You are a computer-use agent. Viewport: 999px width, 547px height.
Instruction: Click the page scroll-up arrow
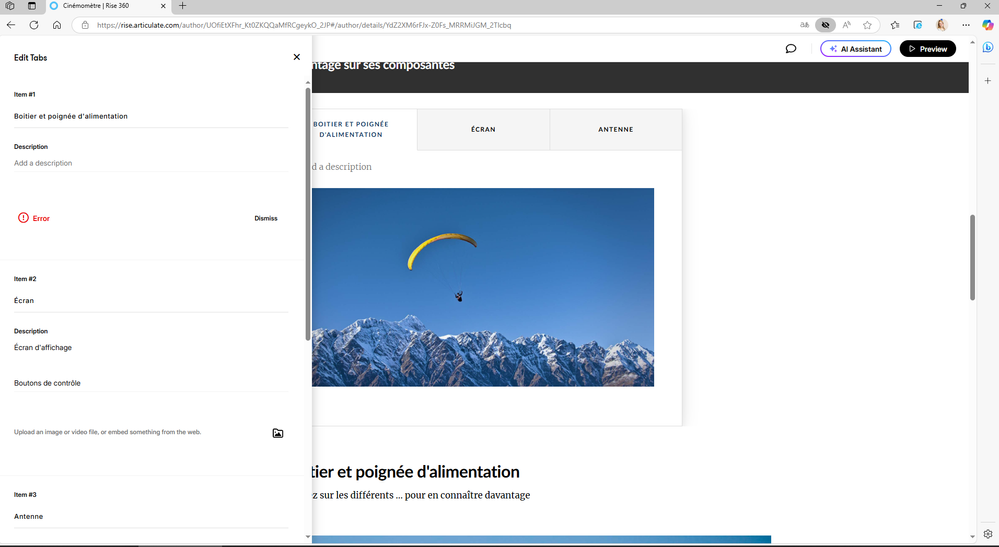[972, 42]
